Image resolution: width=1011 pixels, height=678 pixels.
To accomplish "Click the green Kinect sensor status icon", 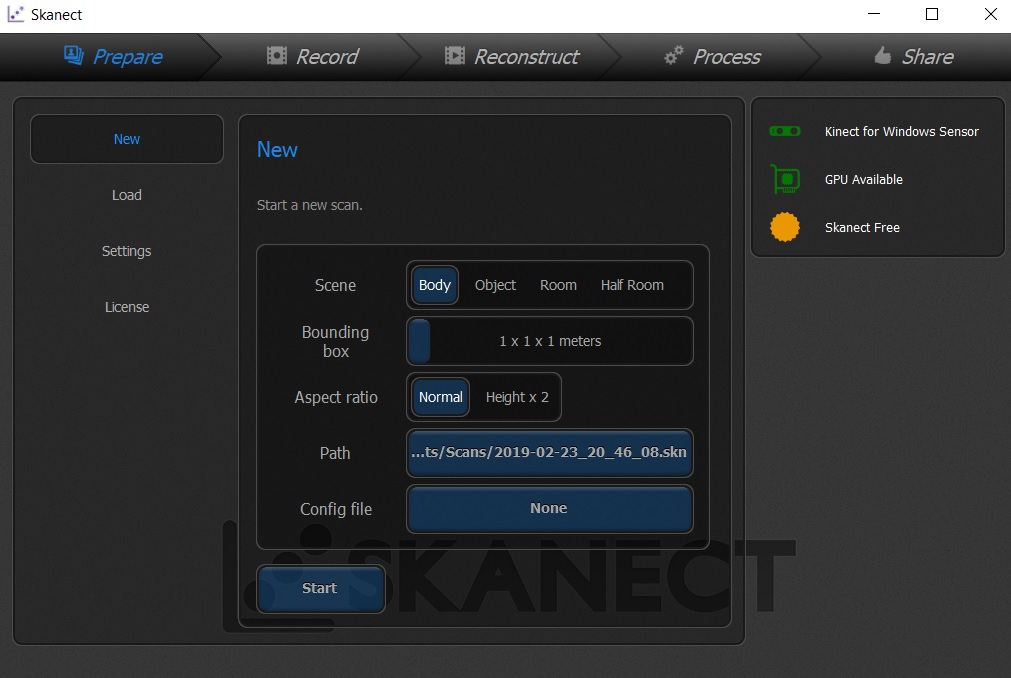I will (785, 131).
